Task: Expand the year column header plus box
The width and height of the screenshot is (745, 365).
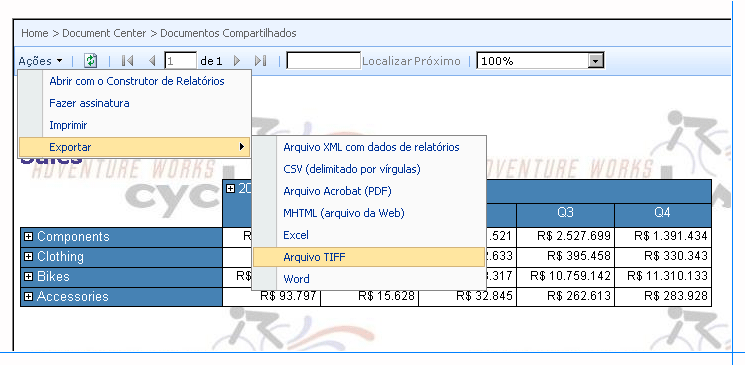Action: click(230, 189)
